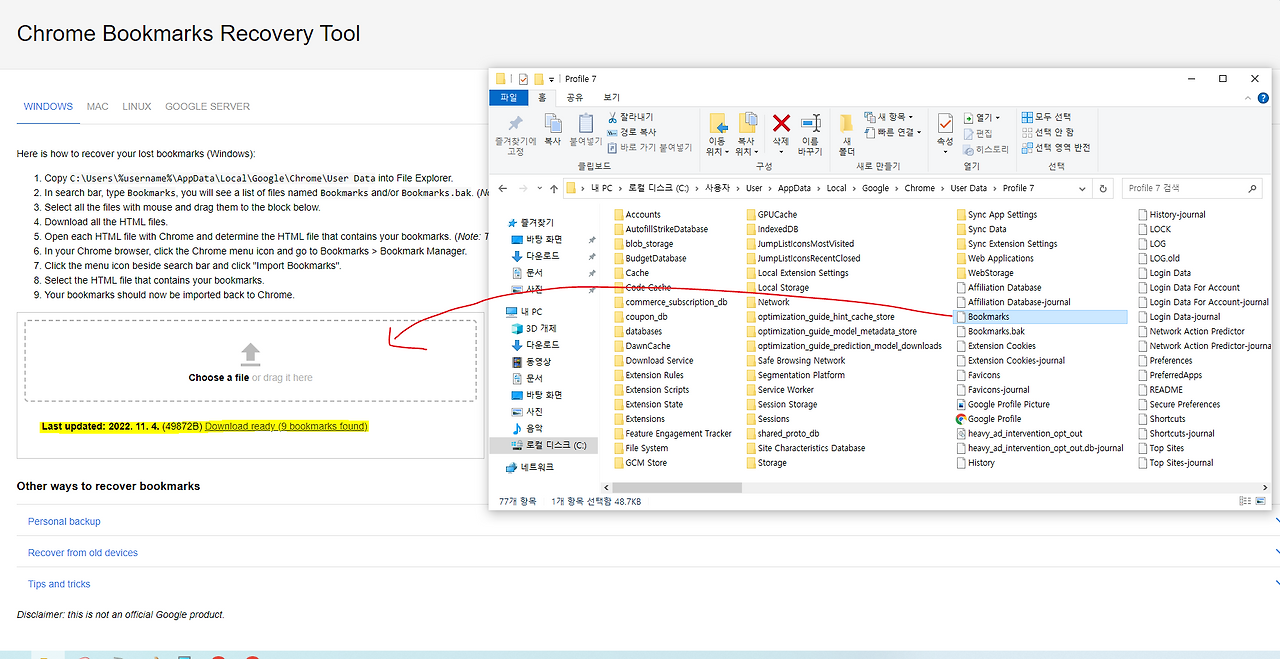Screen dimensions: 1280x659
Task: Click the upload arrow icon in drop zone
Action: [250, 354]
